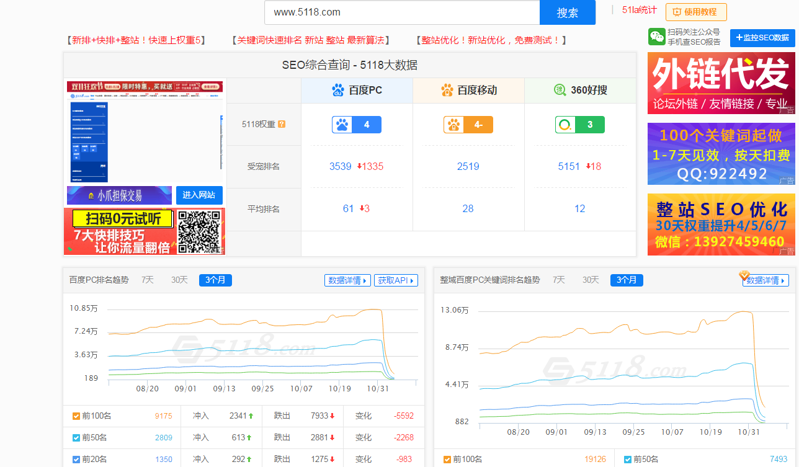Click the Baidu PC weight badge showing 4
799x467 pixels.
[356, 124]
